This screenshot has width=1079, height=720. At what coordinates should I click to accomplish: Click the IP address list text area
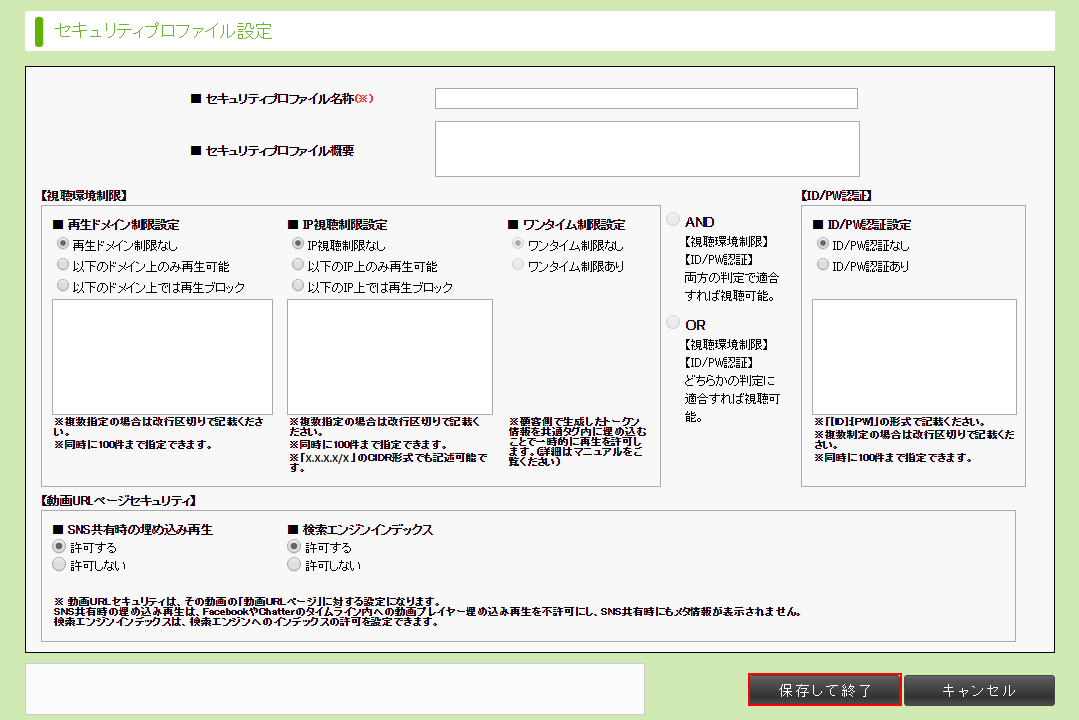click(x=389, y=356)
